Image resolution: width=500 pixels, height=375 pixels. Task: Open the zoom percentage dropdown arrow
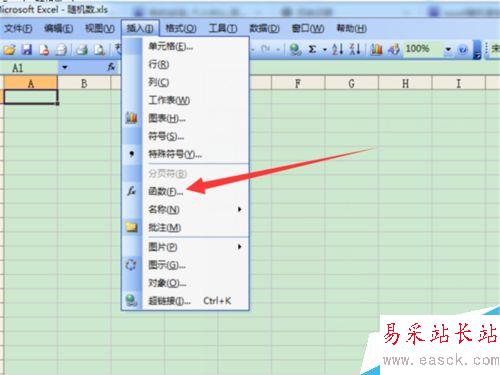coord(448,50)
